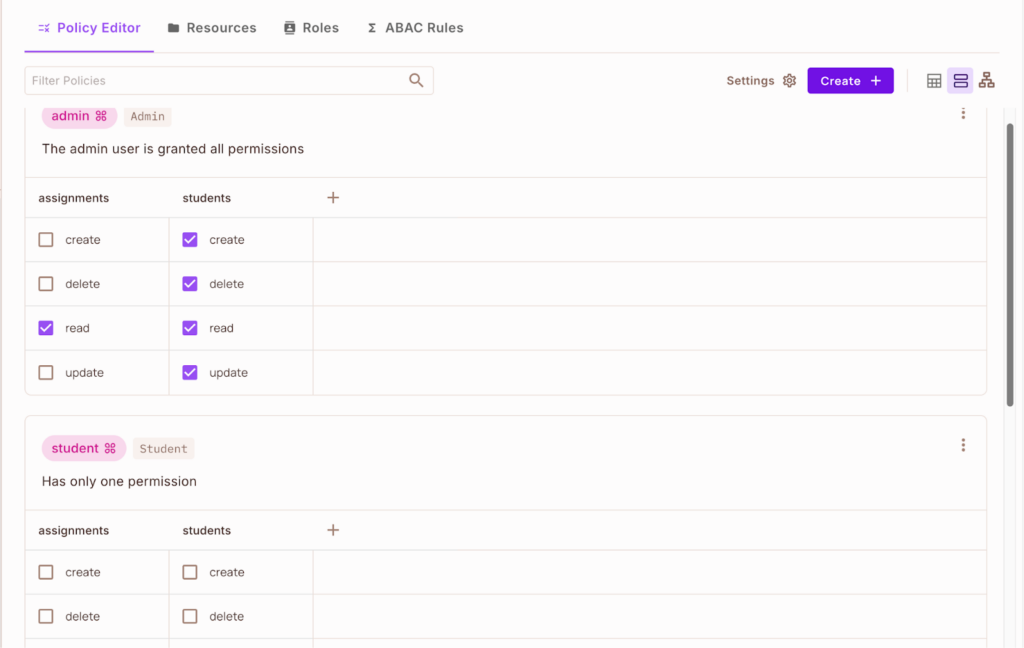Click the command icon inside the admin badge

(102, 116)
